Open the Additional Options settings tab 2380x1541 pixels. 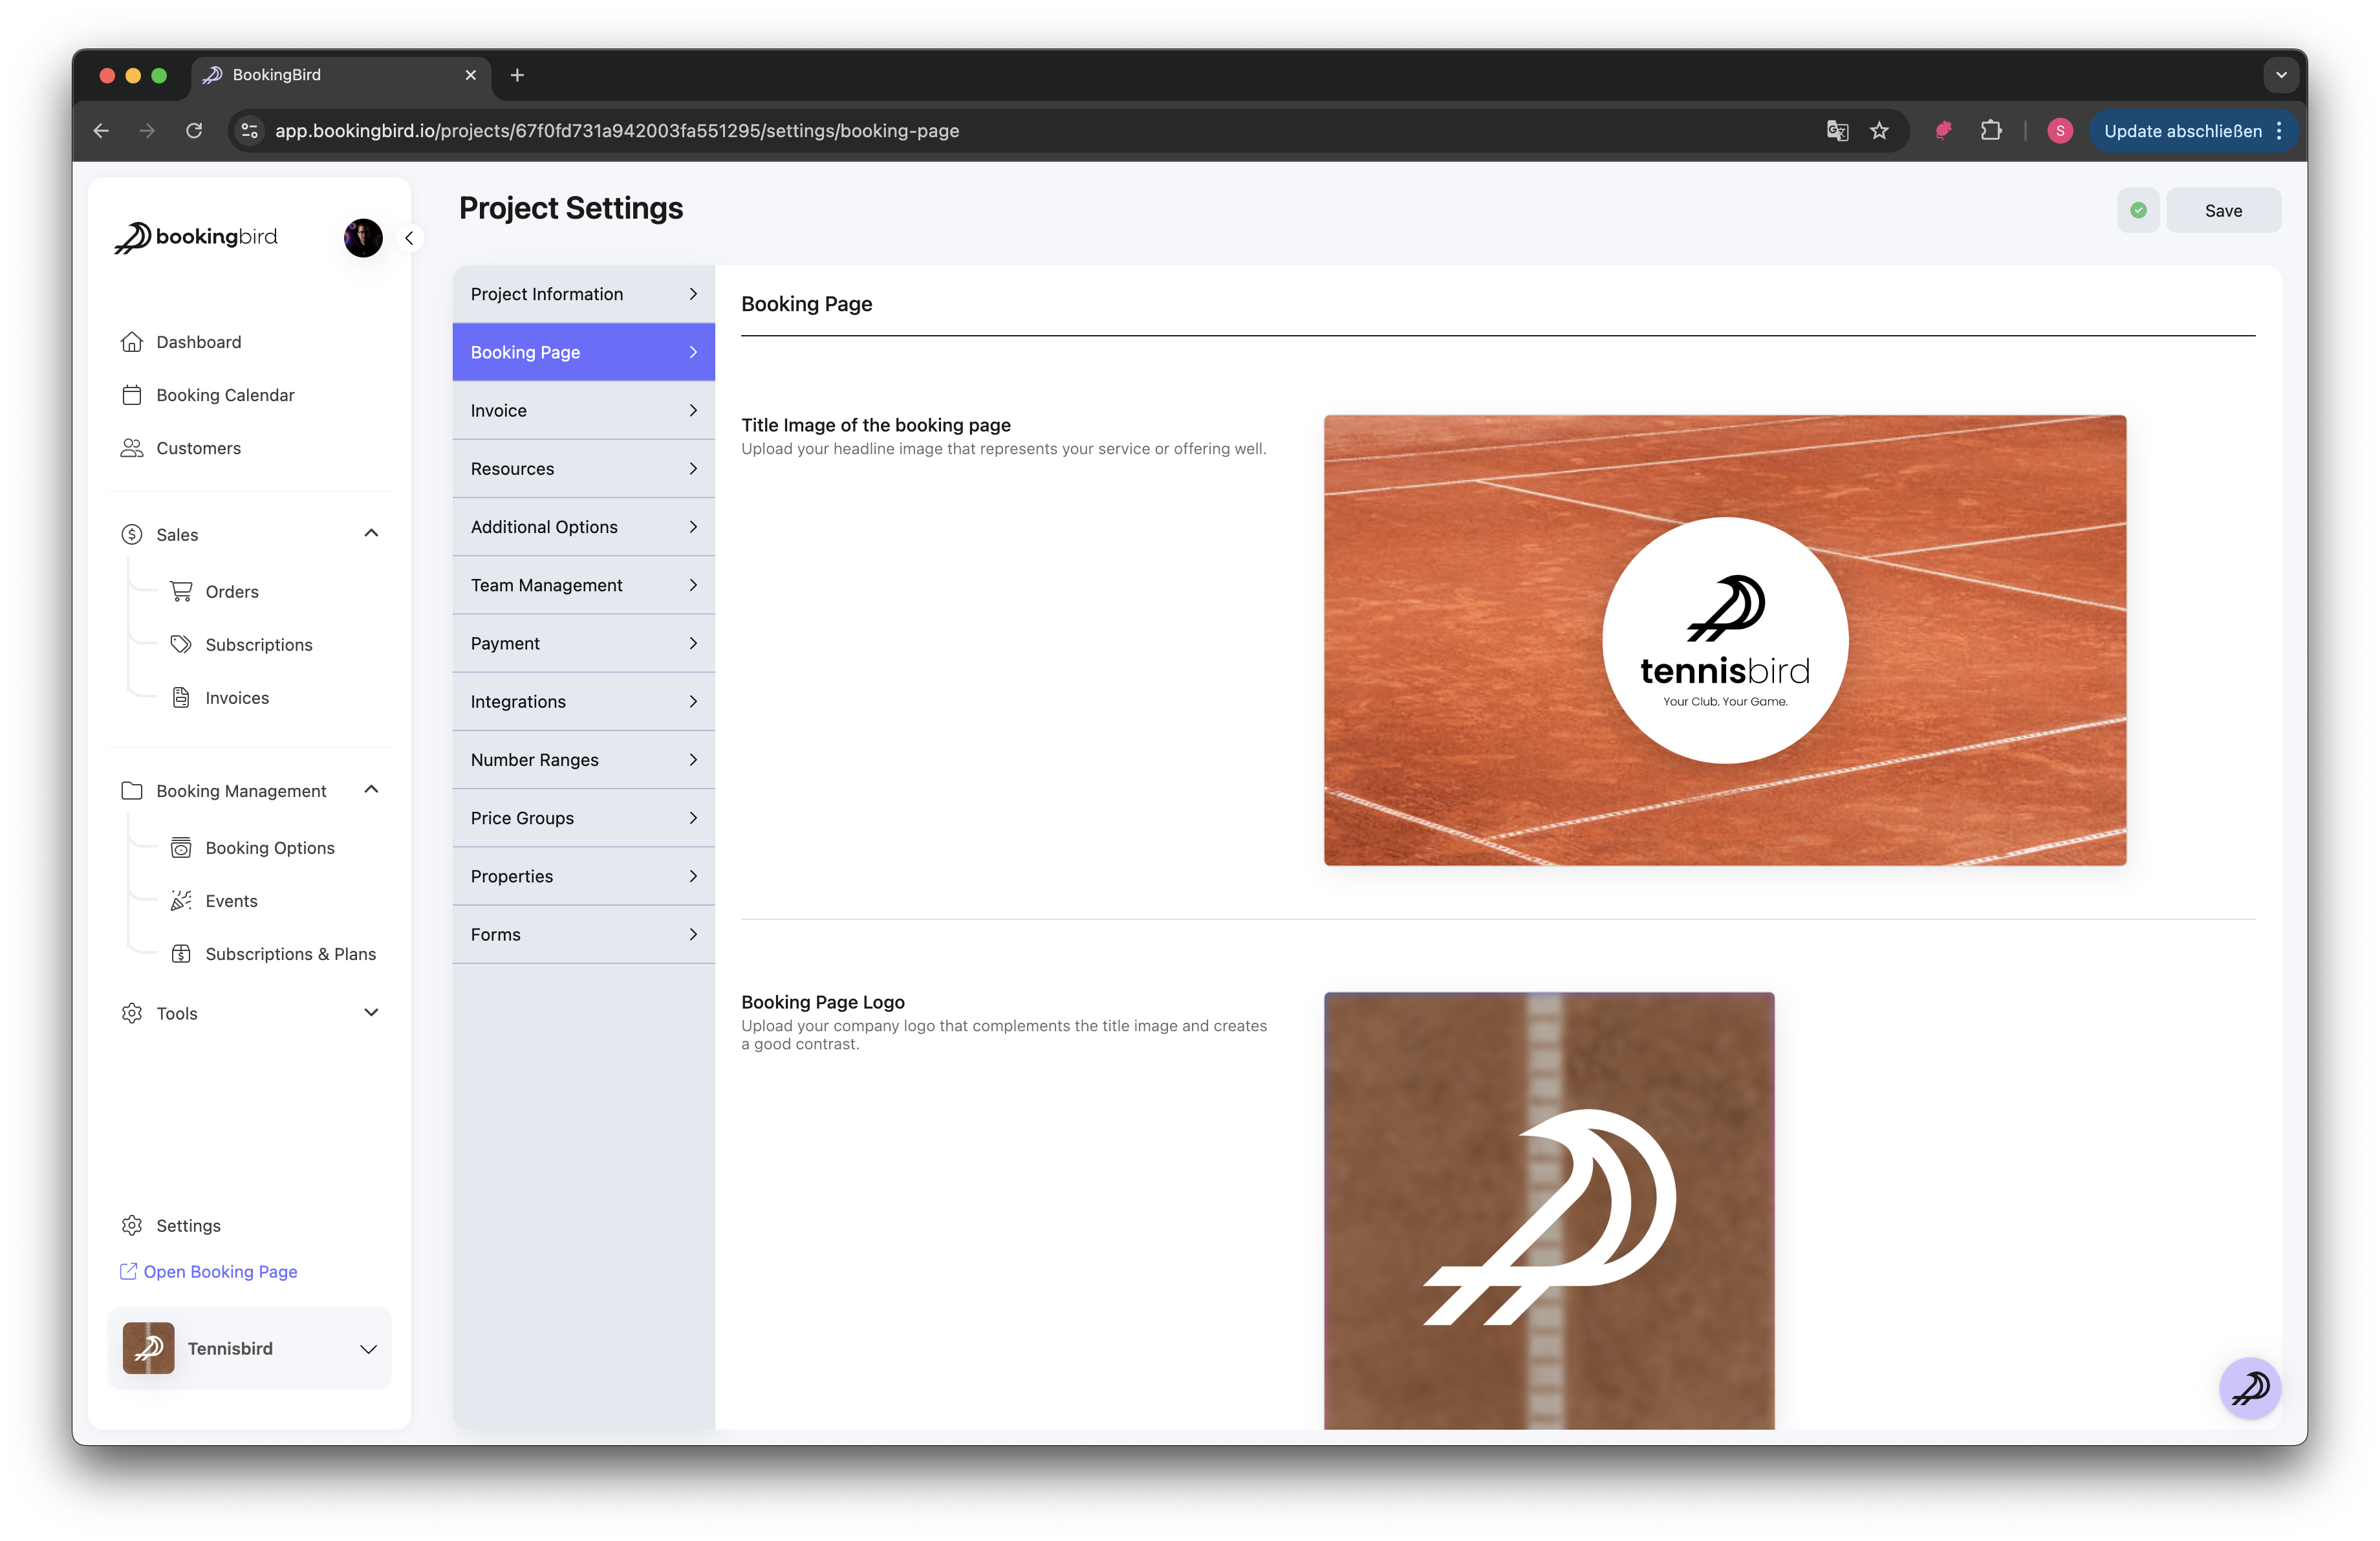point(583,527)
